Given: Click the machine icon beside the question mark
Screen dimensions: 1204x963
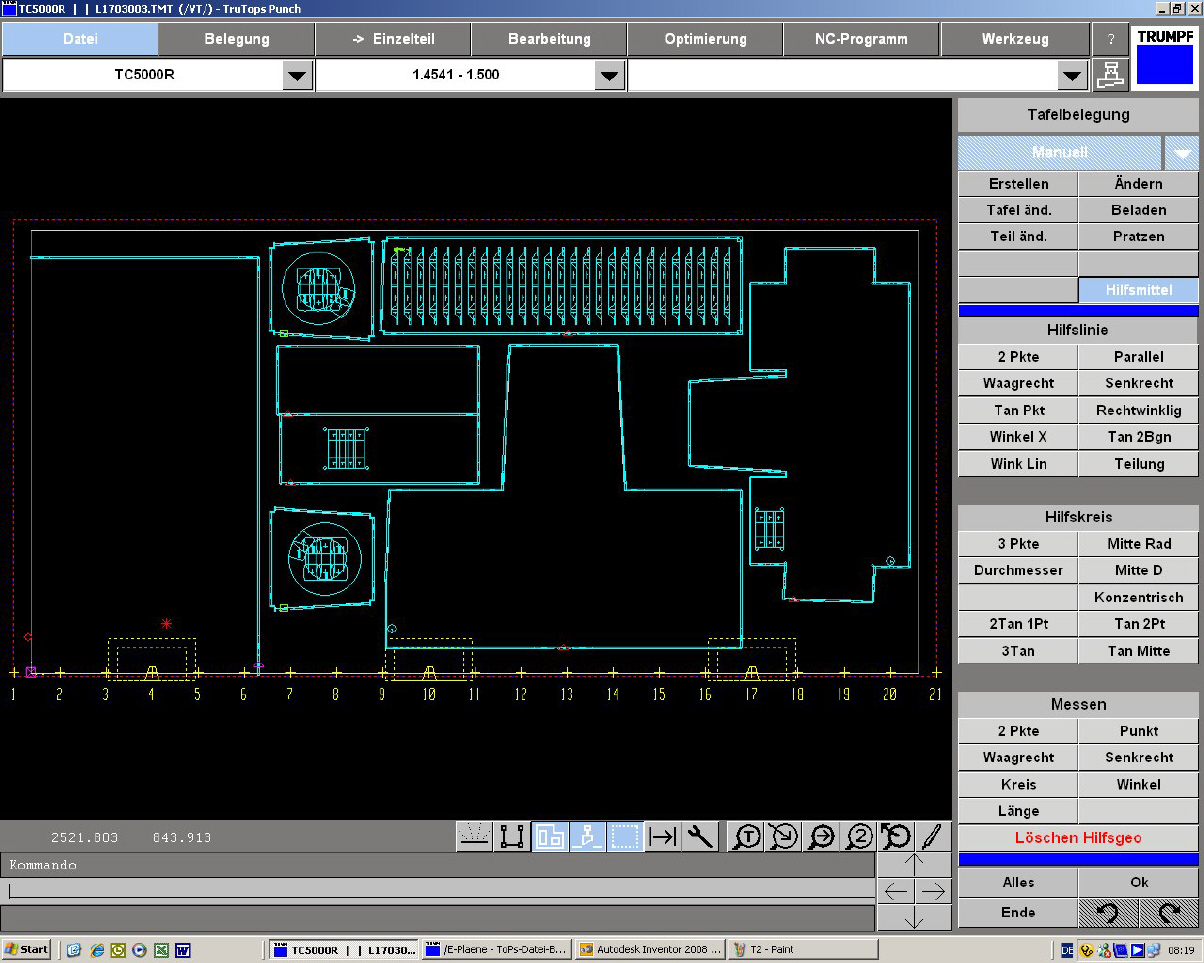Looking at the screenshot, I should pyautogui.click(x=1109, y=74).
